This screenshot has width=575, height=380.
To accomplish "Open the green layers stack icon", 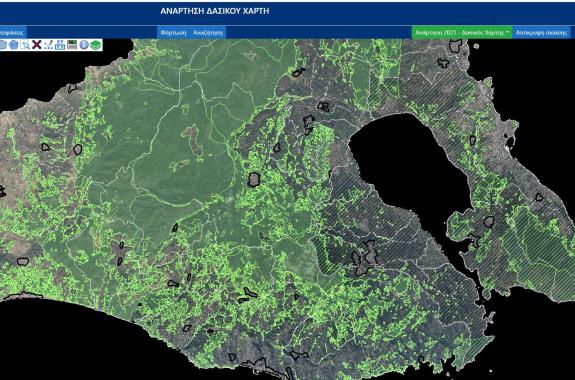I will [96, 45].
